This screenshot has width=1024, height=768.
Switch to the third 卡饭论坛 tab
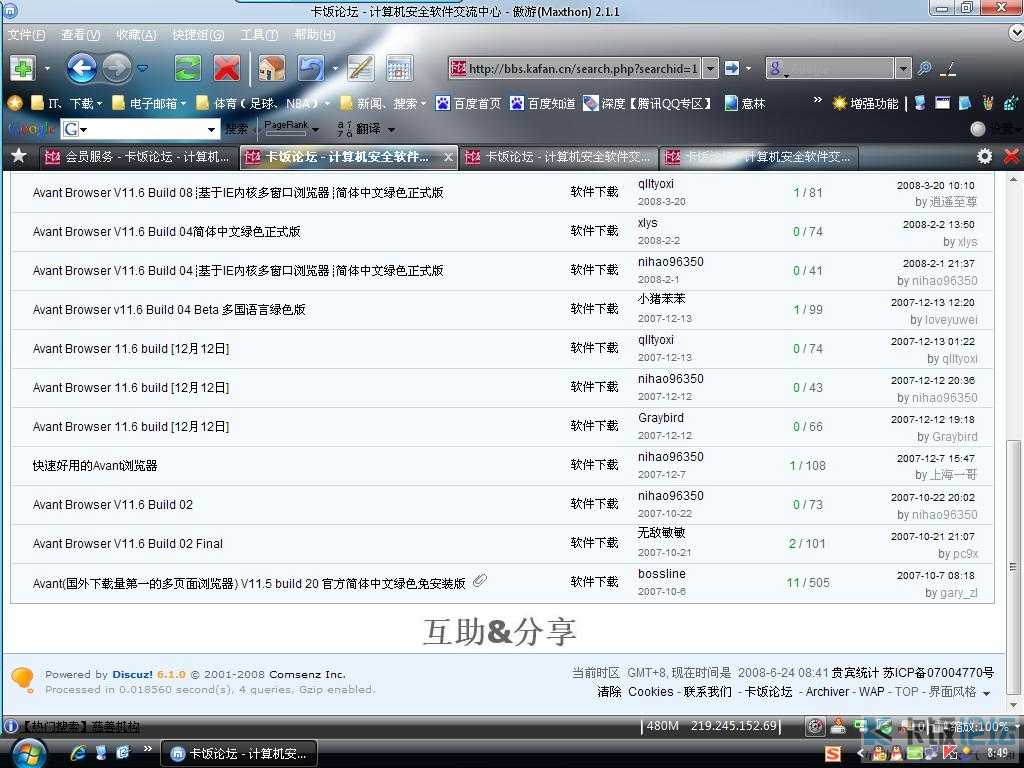coord(558,157)
